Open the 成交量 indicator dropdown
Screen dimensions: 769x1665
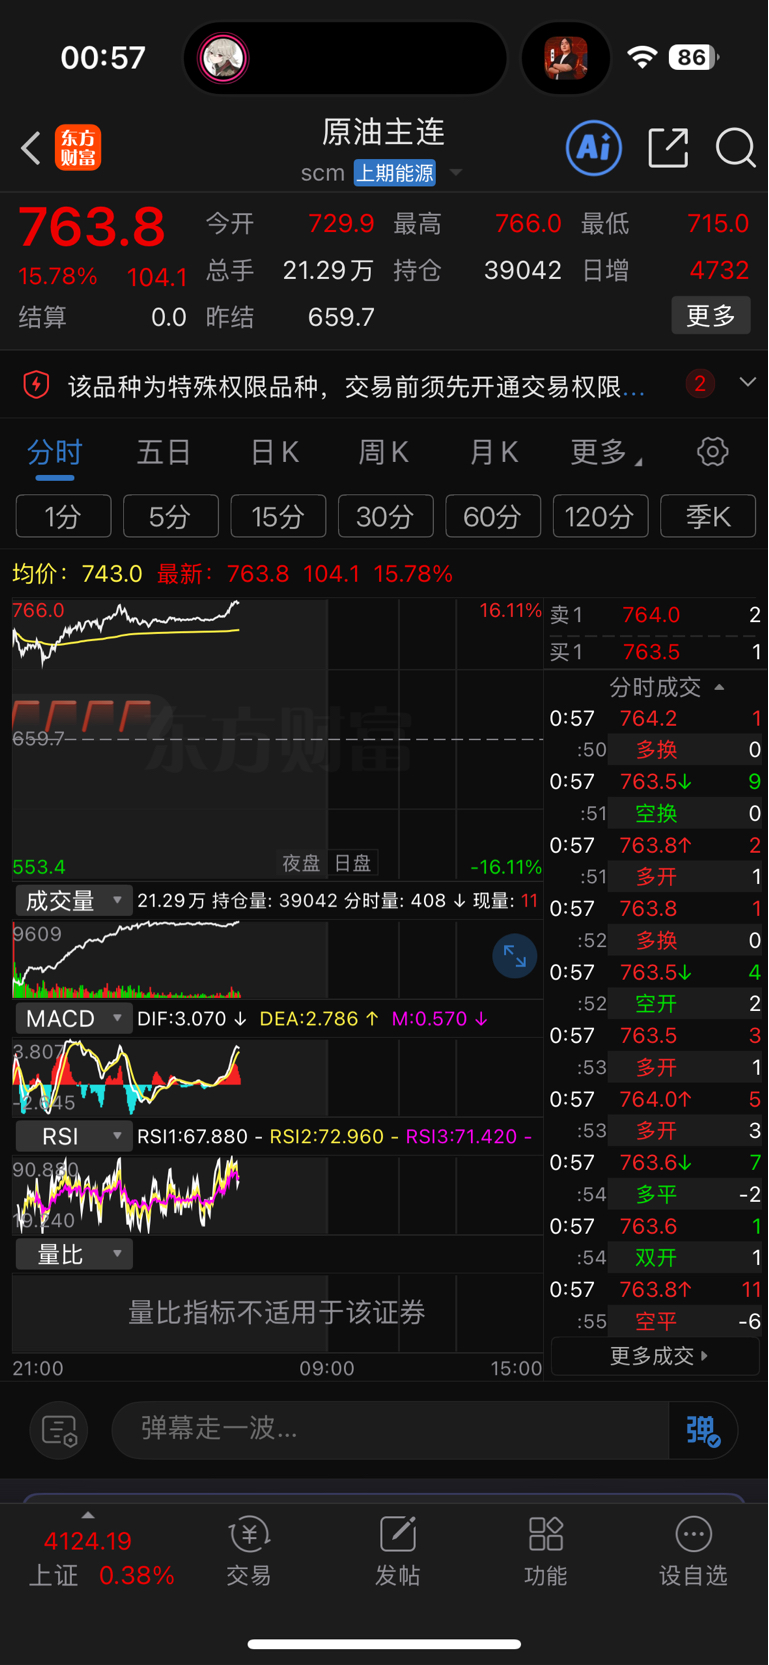click(x=74, y=901)
